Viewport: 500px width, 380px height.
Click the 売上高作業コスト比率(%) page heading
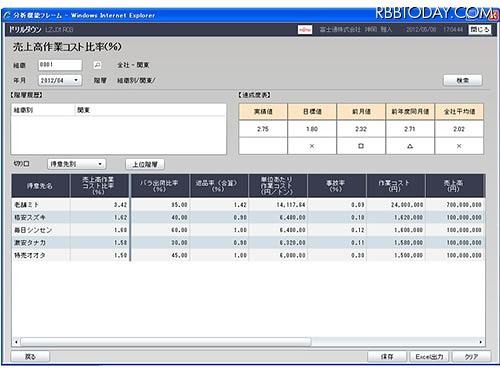(x=67, y=47)
